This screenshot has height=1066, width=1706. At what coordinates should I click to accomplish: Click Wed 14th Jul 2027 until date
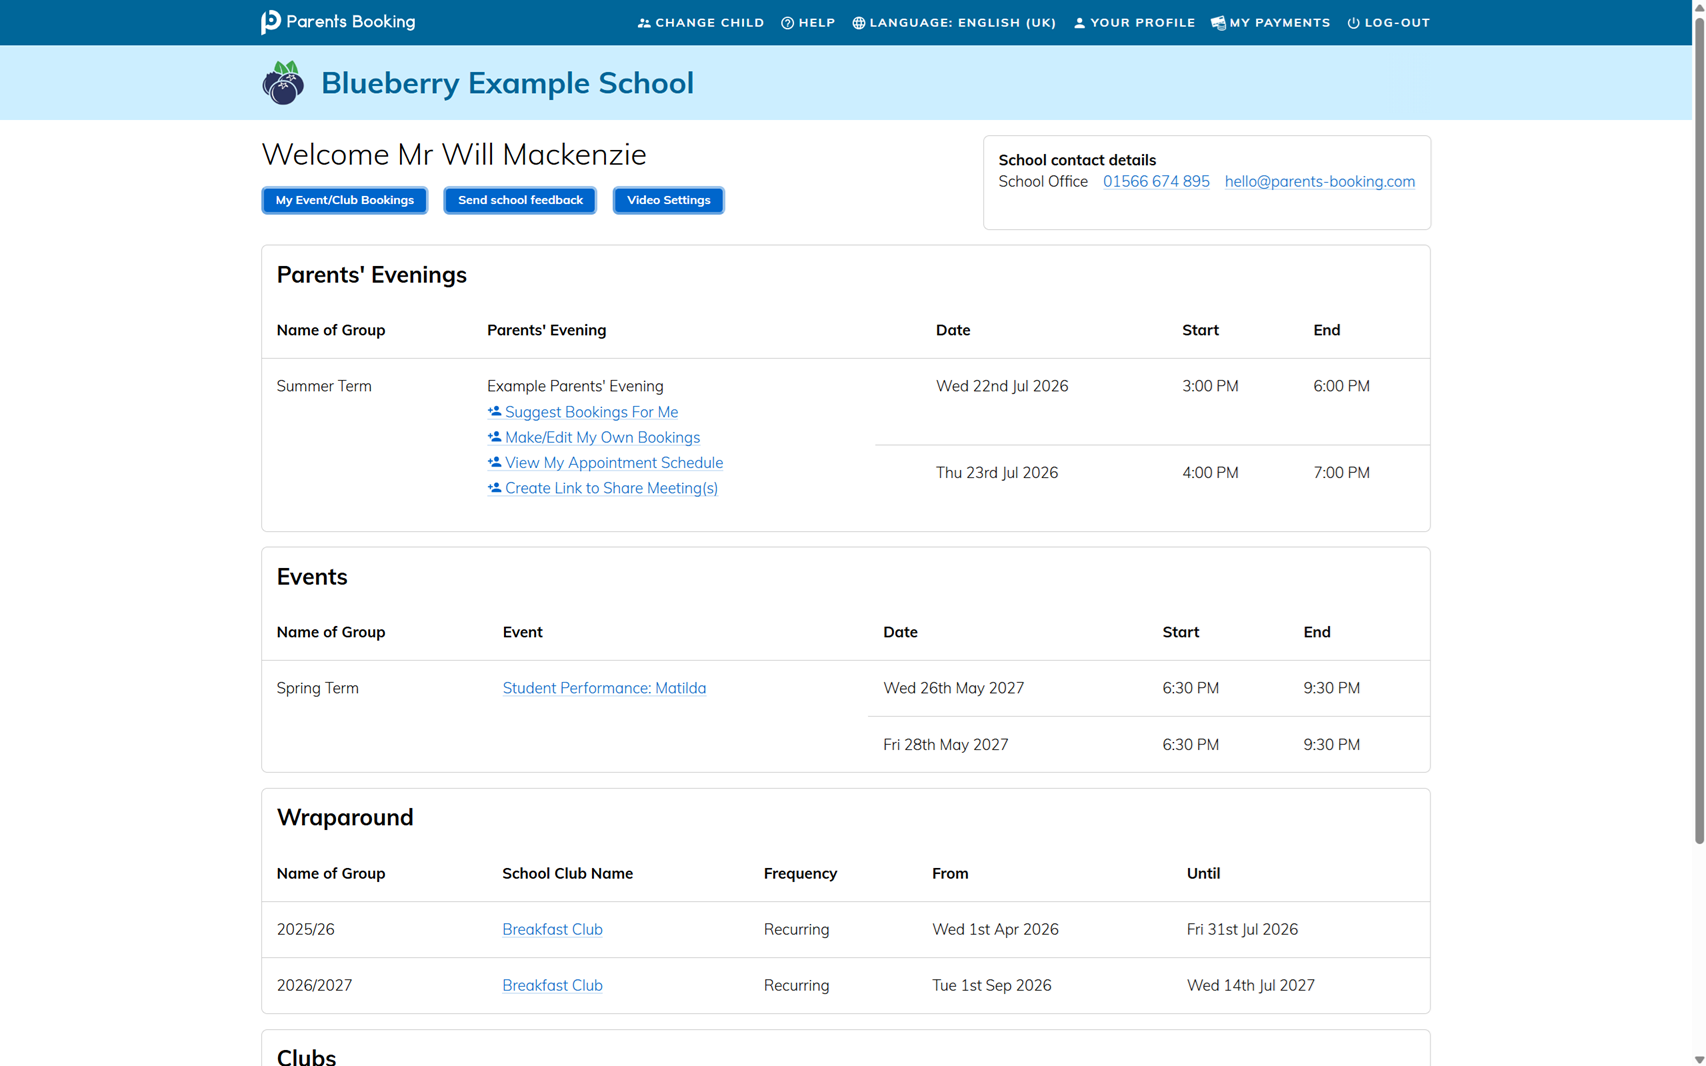point(1250,985)
